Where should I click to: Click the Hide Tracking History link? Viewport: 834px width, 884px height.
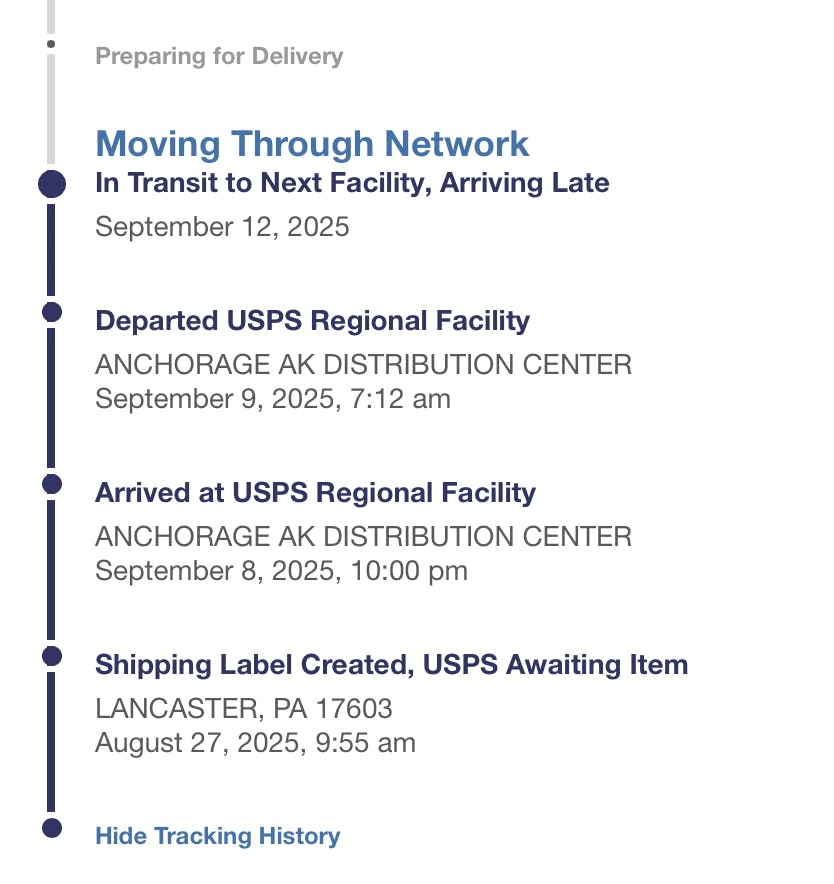217,836
